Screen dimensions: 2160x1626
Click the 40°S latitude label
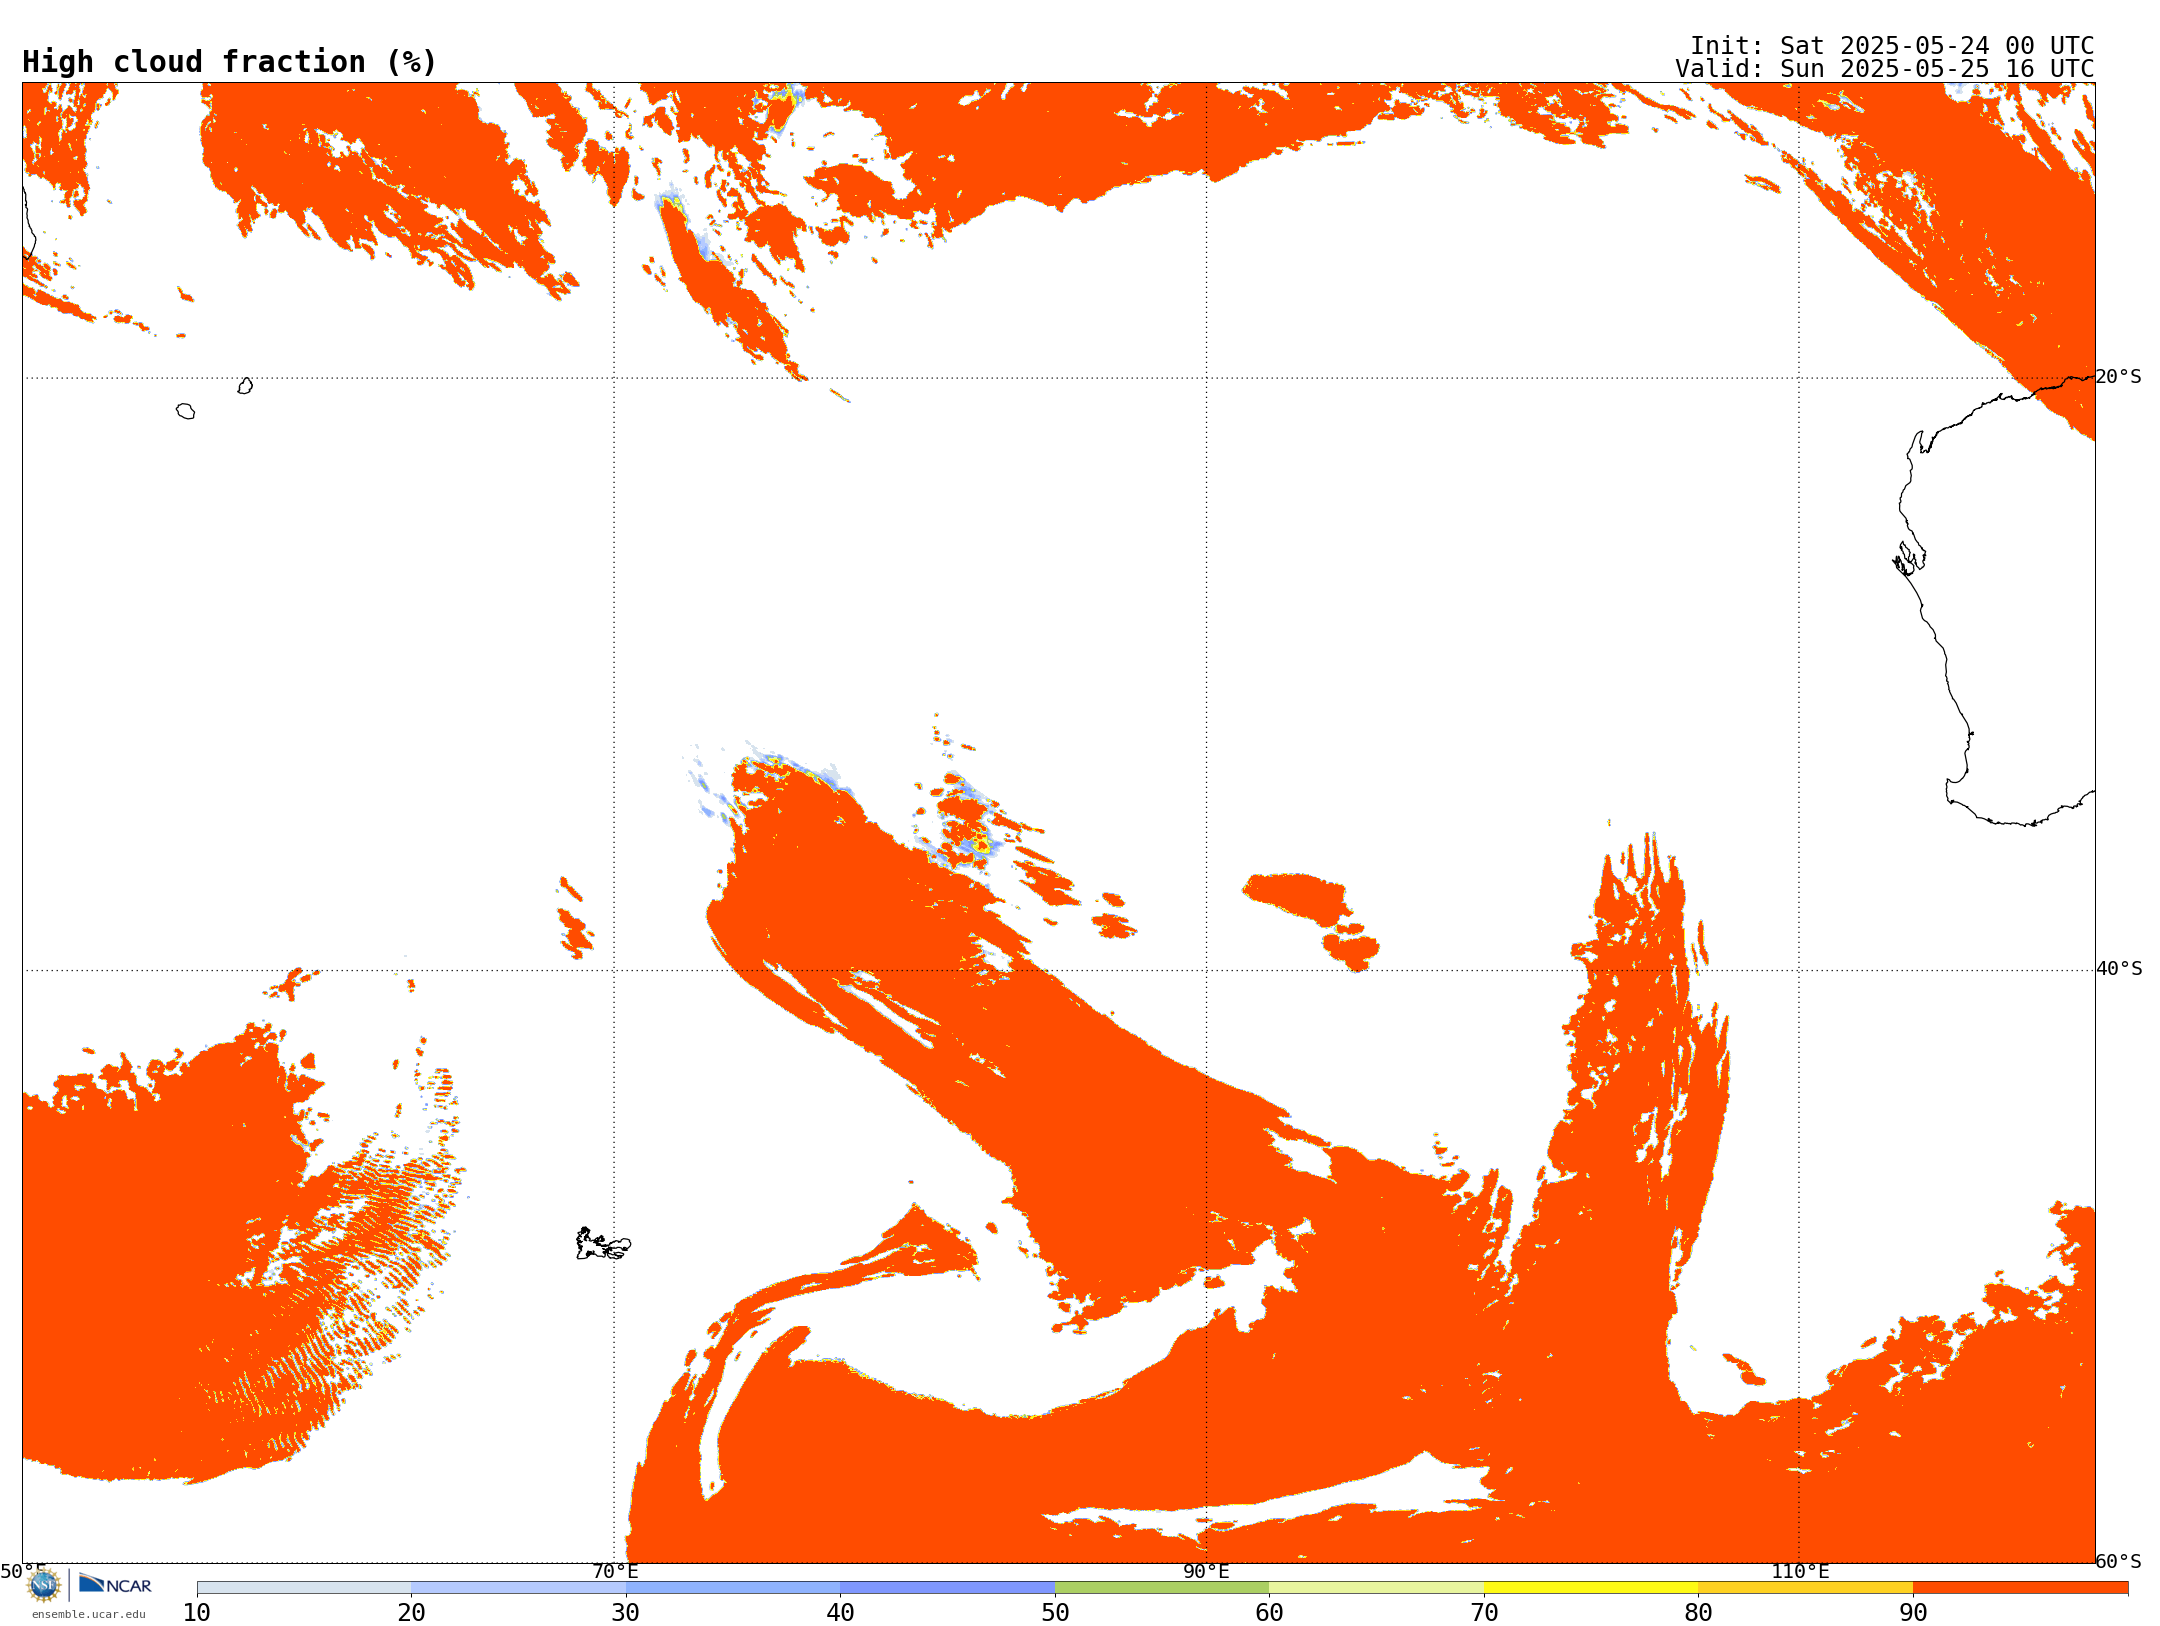pyautogui.click(x=2120, y=969)
